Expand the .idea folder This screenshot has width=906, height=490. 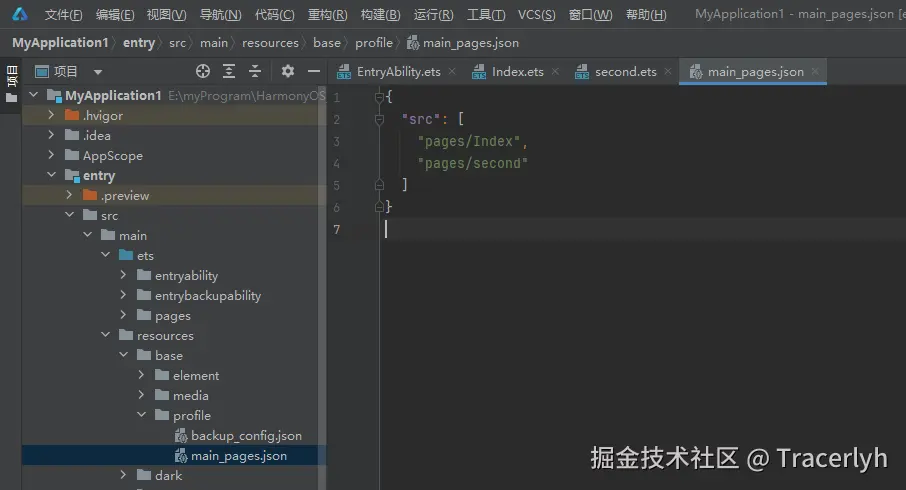tap(51, 135)
